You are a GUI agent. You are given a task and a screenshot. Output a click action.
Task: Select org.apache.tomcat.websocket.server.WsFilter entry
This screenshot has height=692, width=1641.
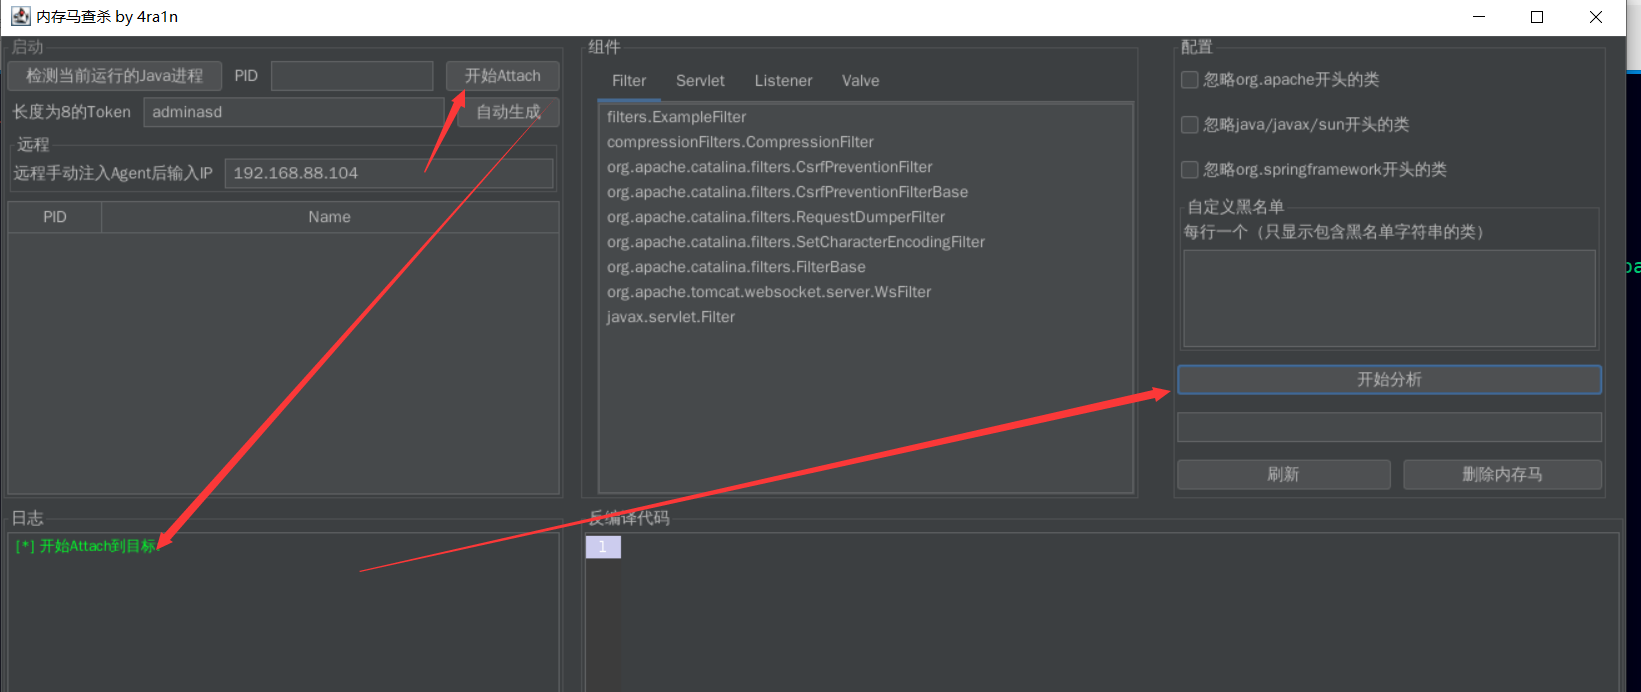coord(768,292)
